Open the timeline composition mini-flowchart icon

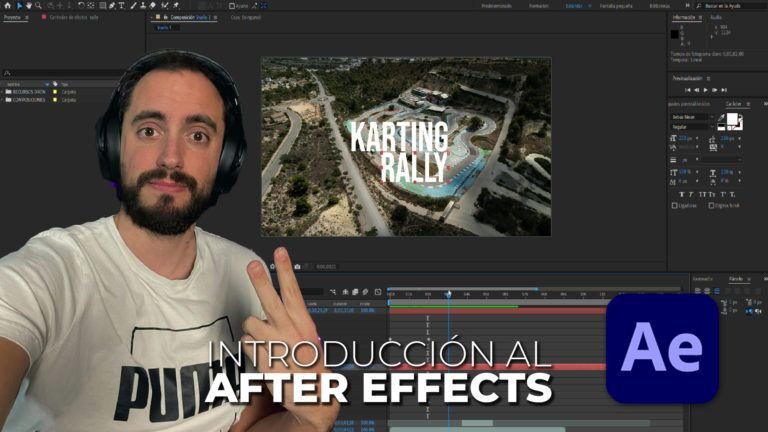[333, 292]
